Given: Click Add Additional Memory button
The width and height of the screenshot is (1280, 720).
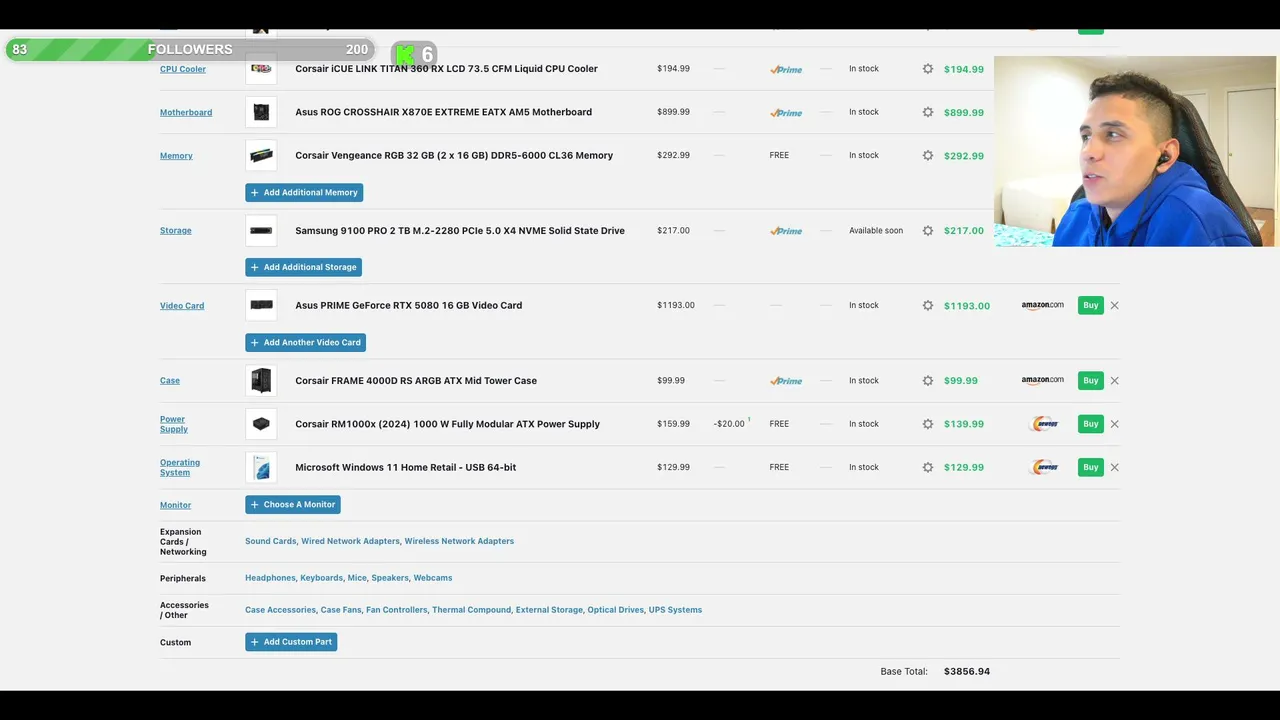Looking at the screenshot, I should click(304, 192).
